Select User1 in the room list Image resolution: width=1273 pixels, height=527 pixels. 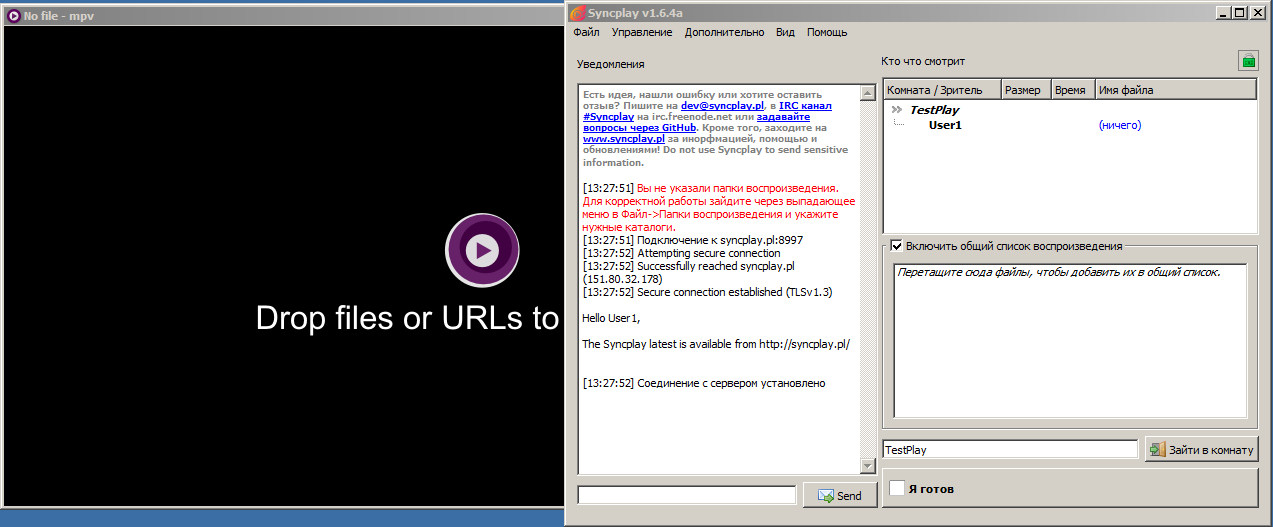tap(945, 125)
